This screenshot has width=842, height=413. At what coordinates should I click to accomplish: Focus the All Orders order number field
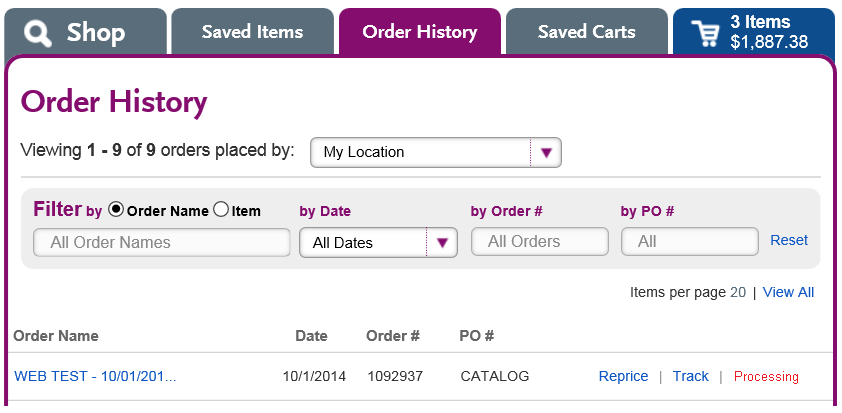pyautogui.click(x=540, y=242)
